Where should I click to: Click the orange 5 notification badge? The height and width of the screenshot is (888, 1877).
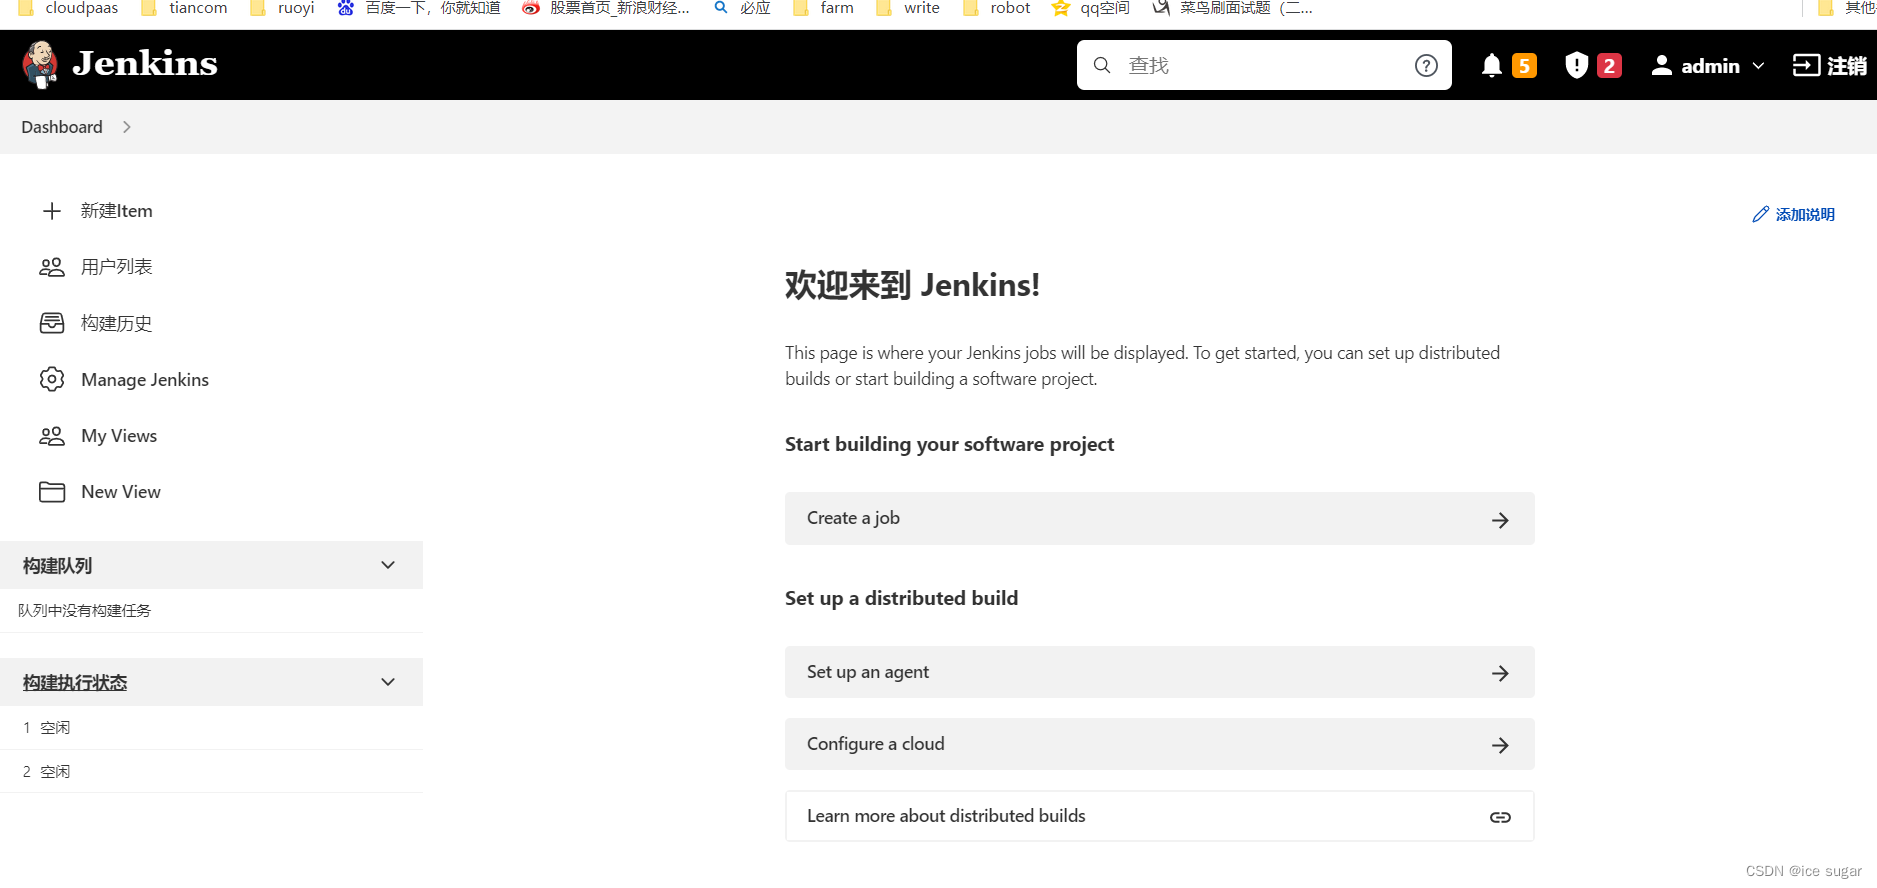click(1524, 66)
